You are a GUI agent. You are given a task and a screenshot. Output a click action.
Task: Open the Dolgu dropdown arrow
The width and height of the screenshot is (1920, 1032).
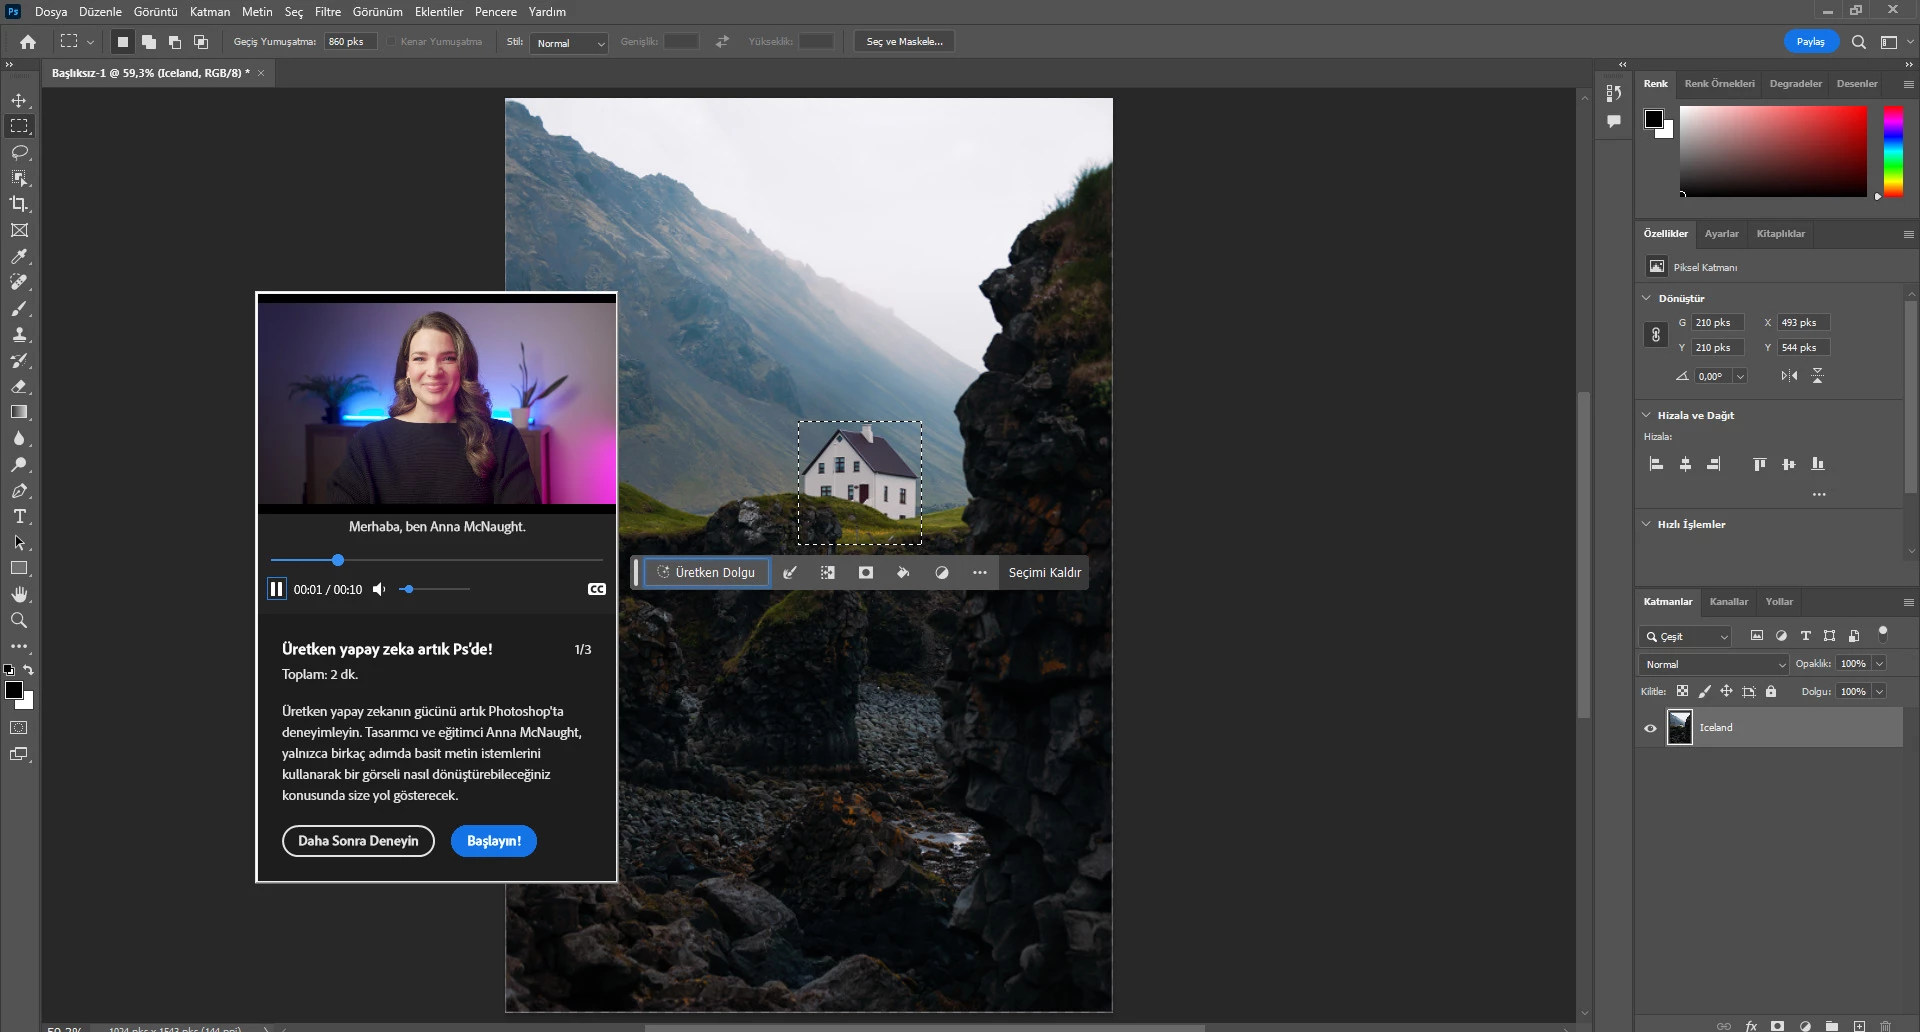[x=1879, y=692]
